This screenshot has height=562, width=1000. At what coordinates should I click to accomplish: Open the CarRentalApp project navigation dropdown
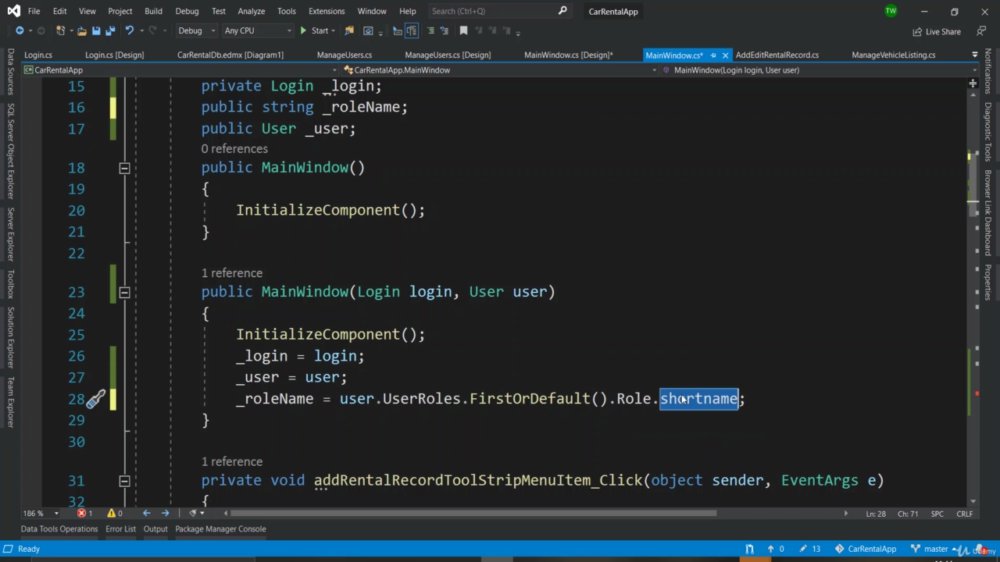[x=180, y=70]
